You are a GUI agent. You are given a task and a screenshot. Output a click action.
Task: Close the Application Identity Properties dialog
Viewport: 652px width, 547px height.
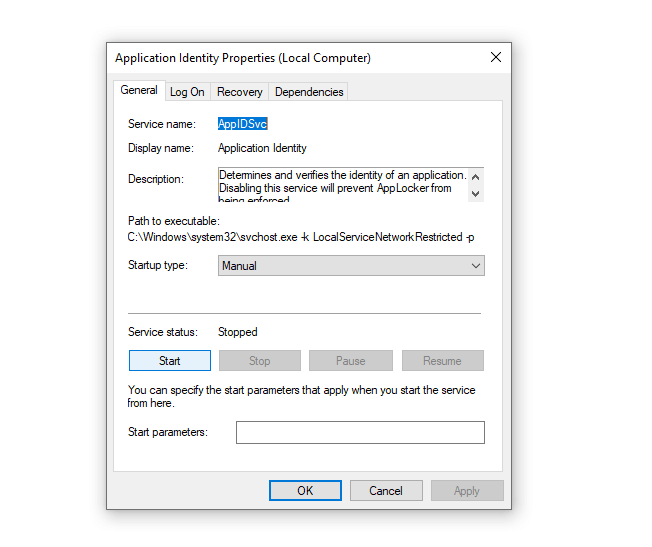[495, 57]
